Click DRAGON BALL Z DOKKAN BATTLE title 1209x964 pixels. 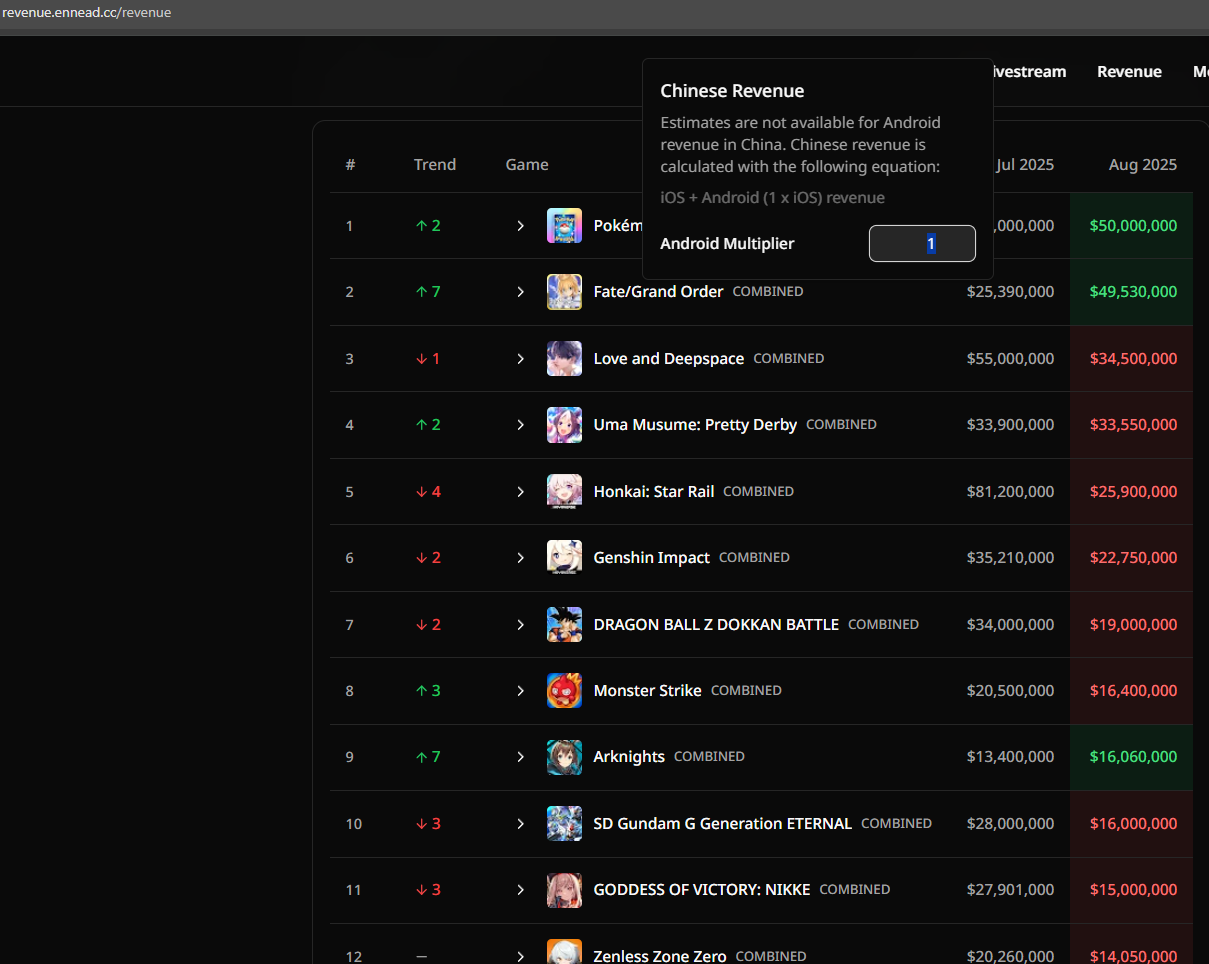(x=716, y=624)
